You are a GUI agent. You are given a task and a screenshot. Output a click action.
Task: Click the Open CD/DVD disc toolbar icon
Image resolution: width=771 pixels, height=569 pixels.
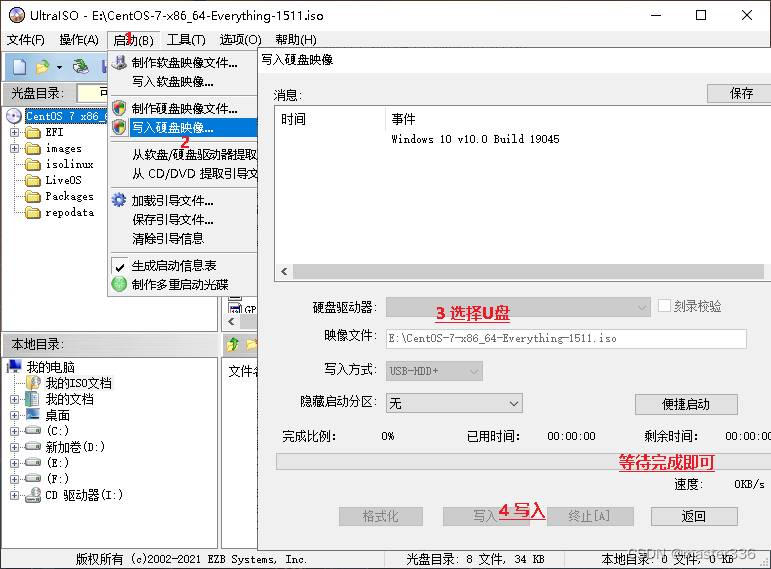(x=82, y=67)
